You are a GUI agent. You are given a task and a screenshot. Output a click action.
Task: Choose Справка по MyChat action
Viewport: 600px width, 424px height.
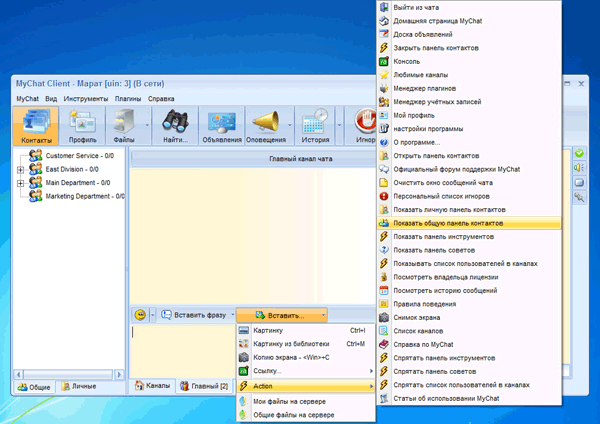click(469, 344)
